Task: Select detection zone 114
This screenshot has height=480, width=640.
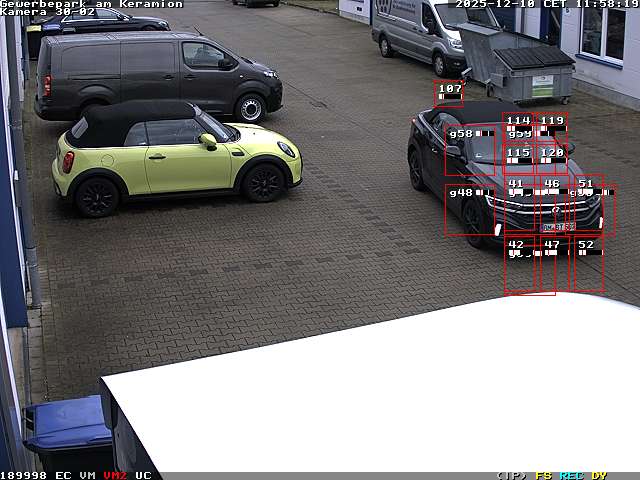Action: click(x=517, y=126)
